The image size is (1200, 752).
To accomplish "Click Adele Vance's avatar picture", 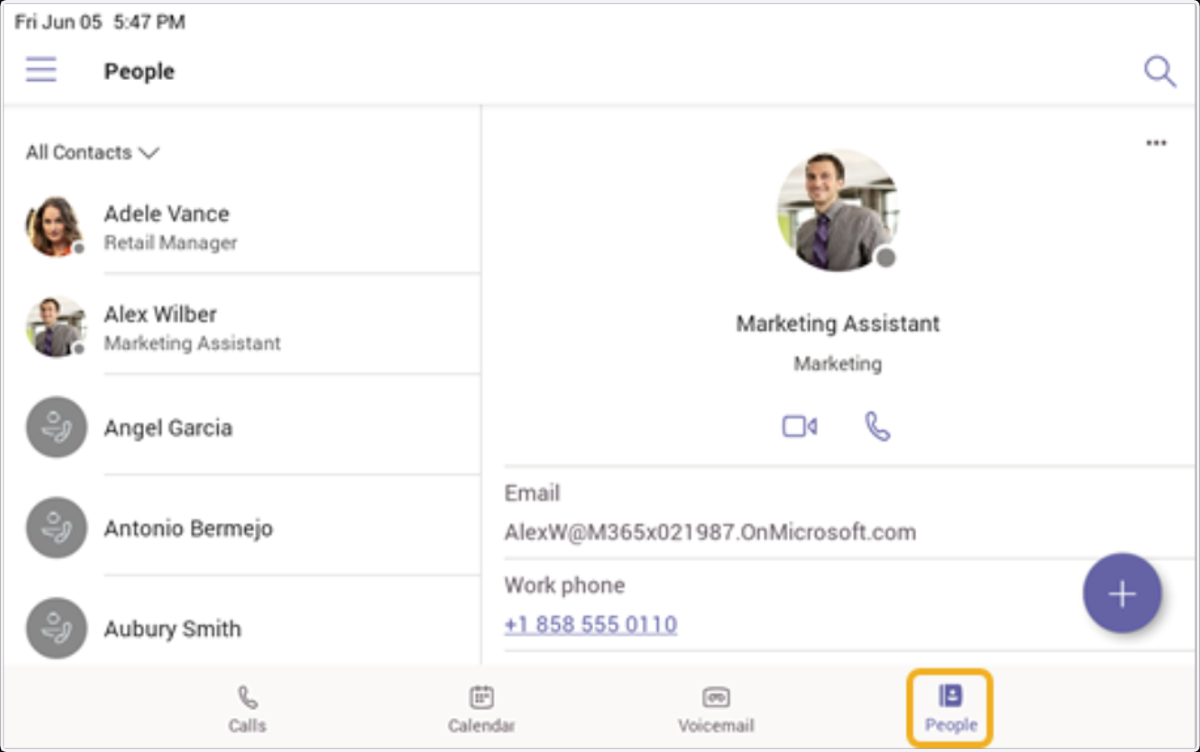I will tap(55, 227).
